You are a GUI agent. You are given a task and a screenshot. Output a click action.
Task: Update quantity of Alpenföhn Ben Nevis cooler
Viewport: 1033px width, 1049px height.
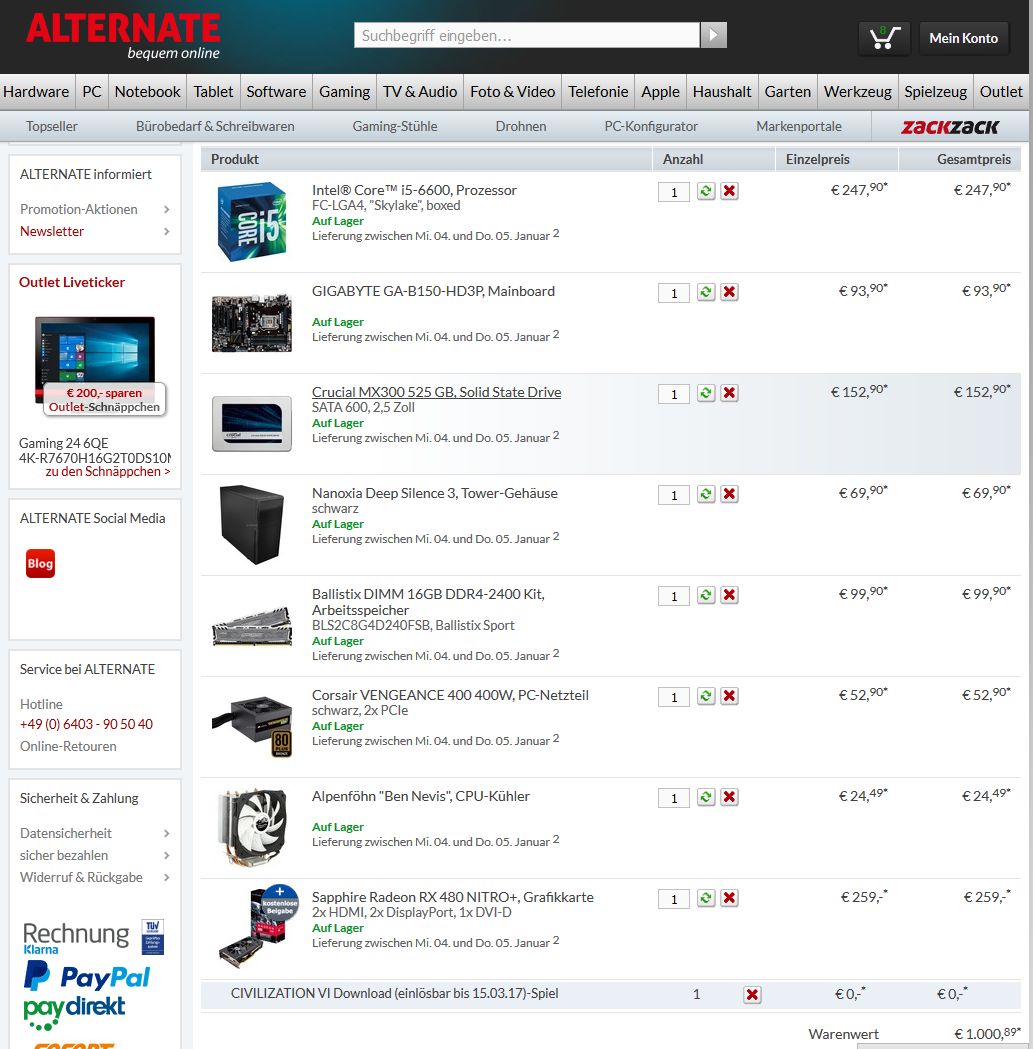pyautogui.click(x=706, y=797)
